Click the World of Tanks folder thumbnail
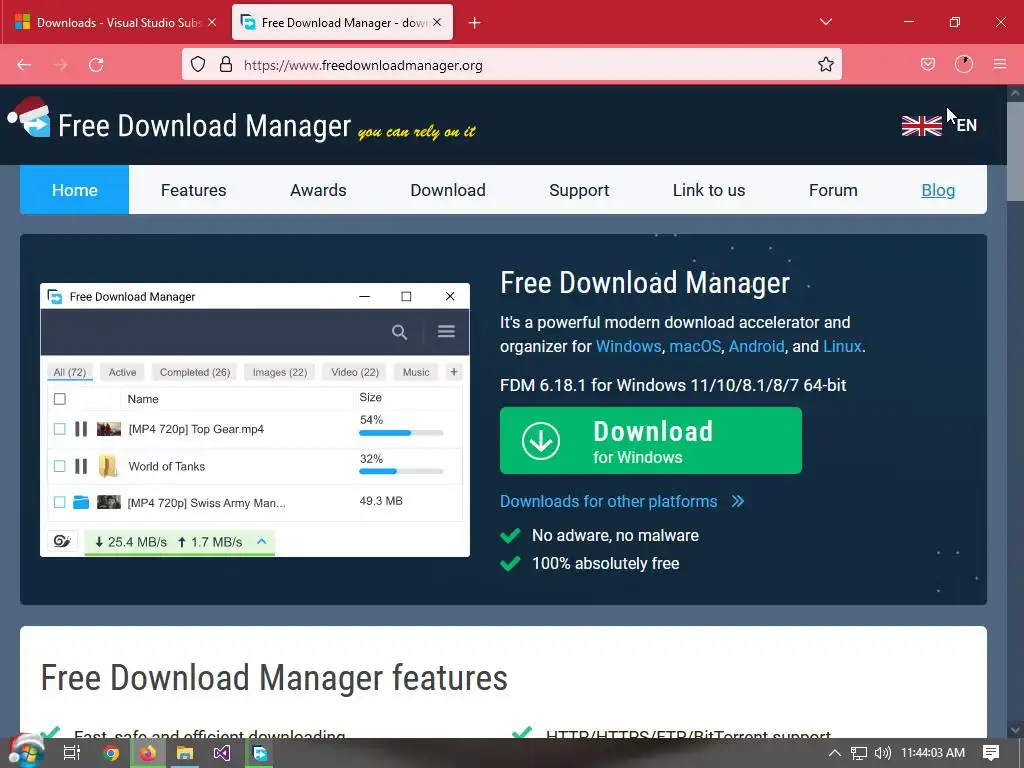The width and height of the screenshot is (1024, 768). click(108, 466)
